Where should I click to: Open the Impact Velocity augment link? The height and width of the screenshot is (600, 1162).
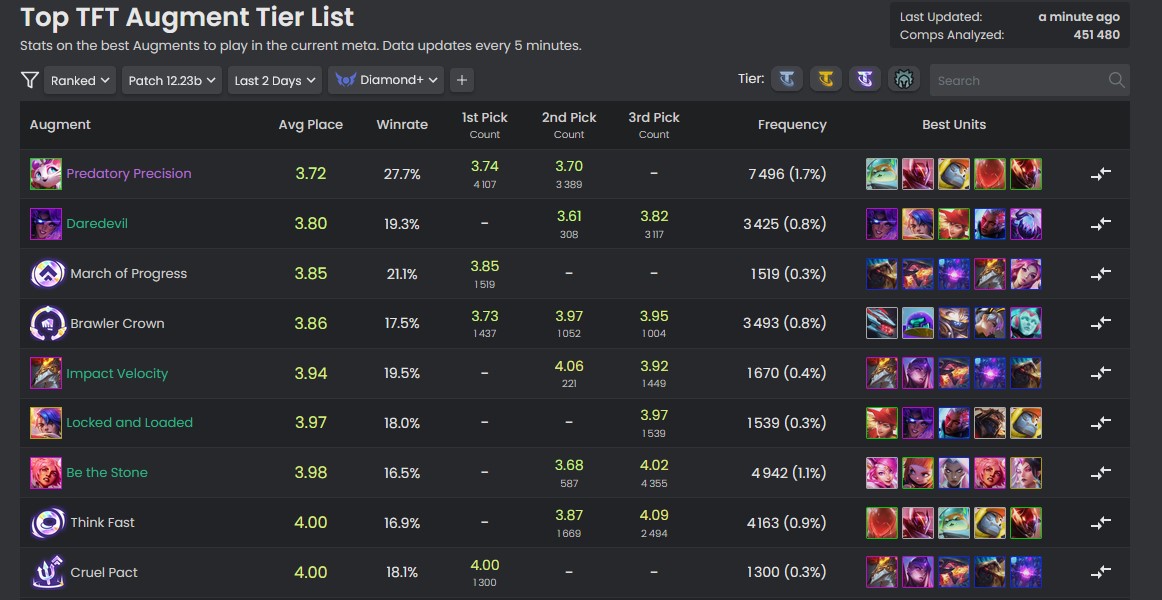pos(117,374)
